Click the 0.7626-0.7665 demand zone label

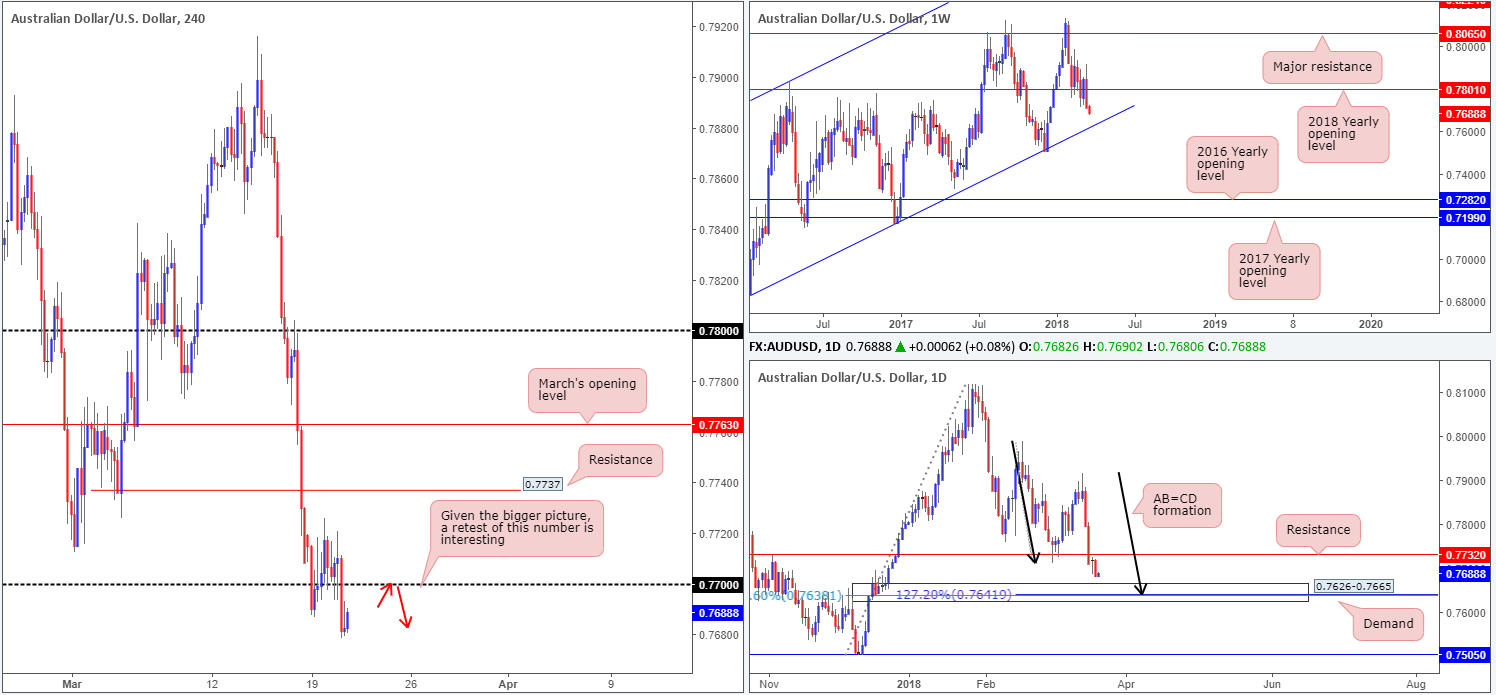pos(1353,586)
